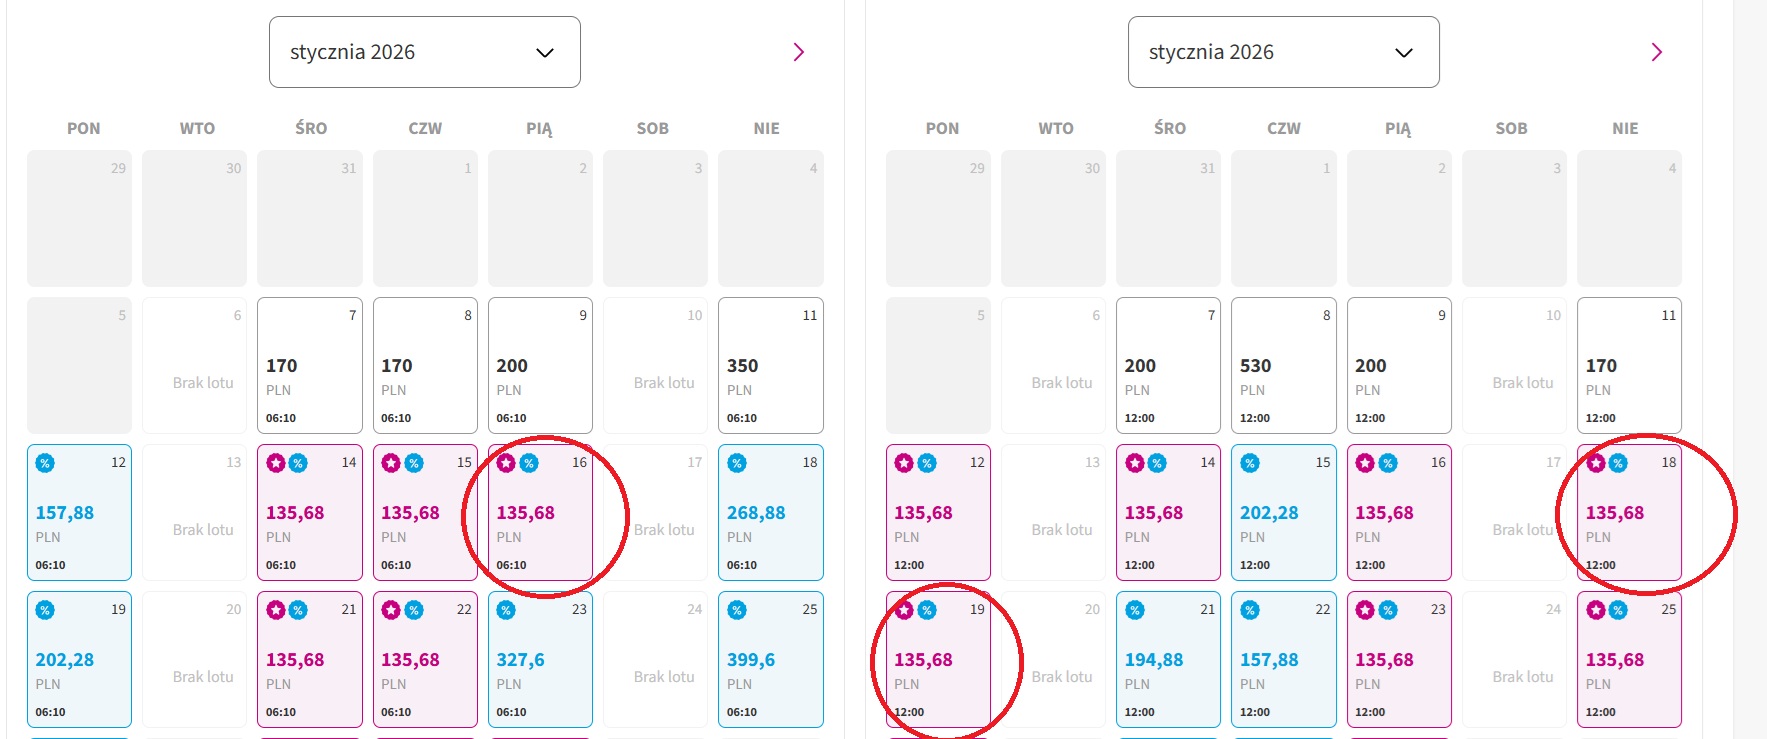Open the left stycznia 2026 month dropdown

pos(424,52)
